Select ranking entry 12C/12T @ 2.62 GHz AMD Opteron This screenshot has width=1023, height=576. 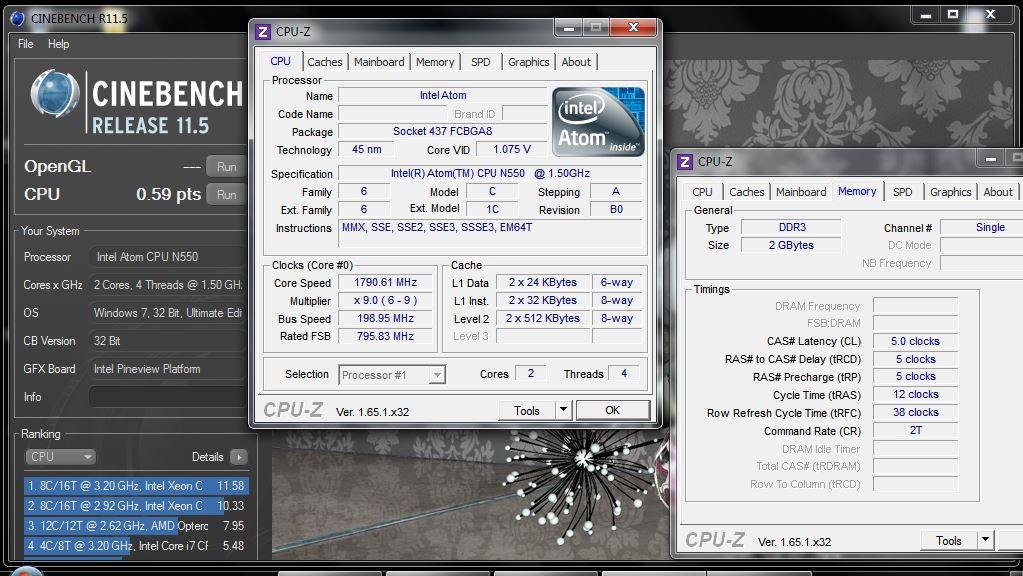tap(136, 526)
